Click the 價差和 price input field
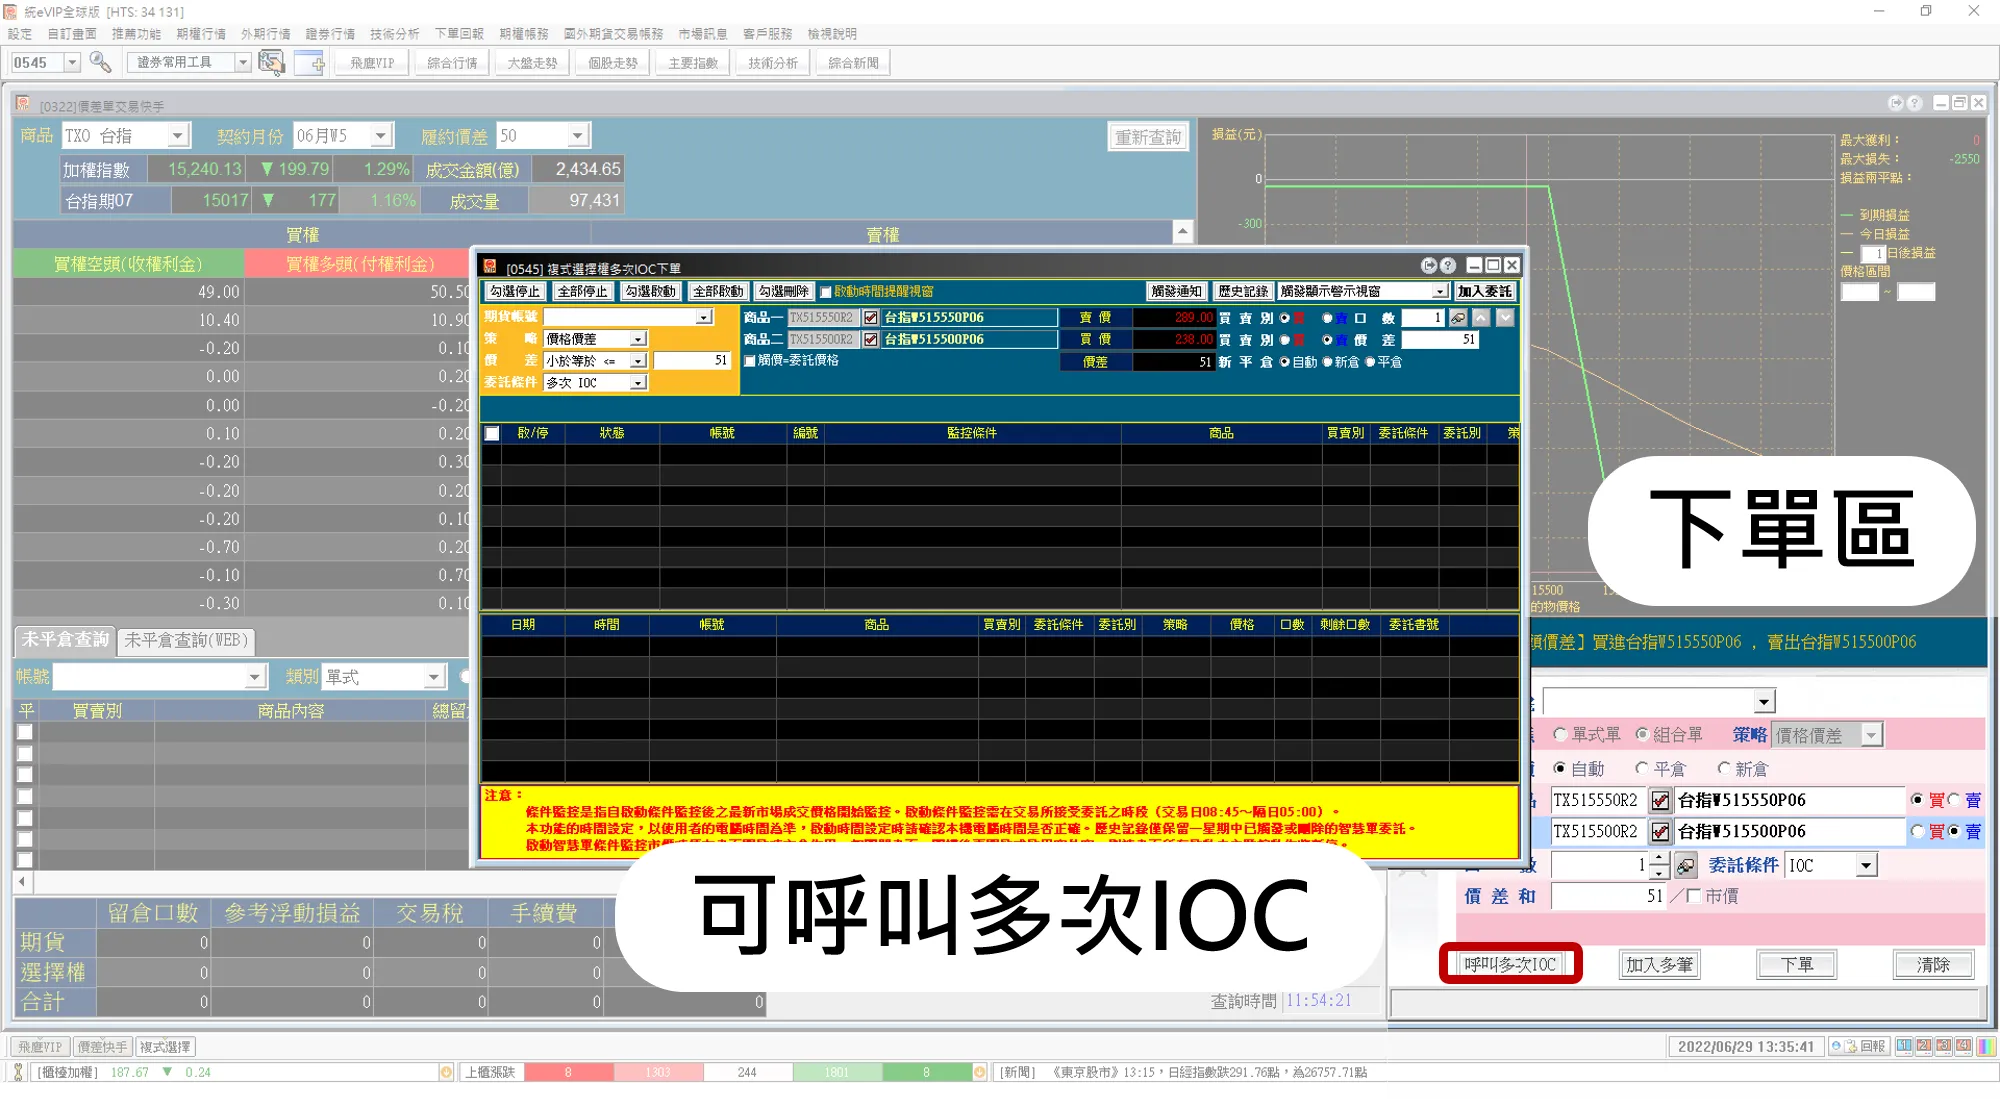Image resolution: width=2000 pixels, height=1099 pixels. coord(1608,896)
